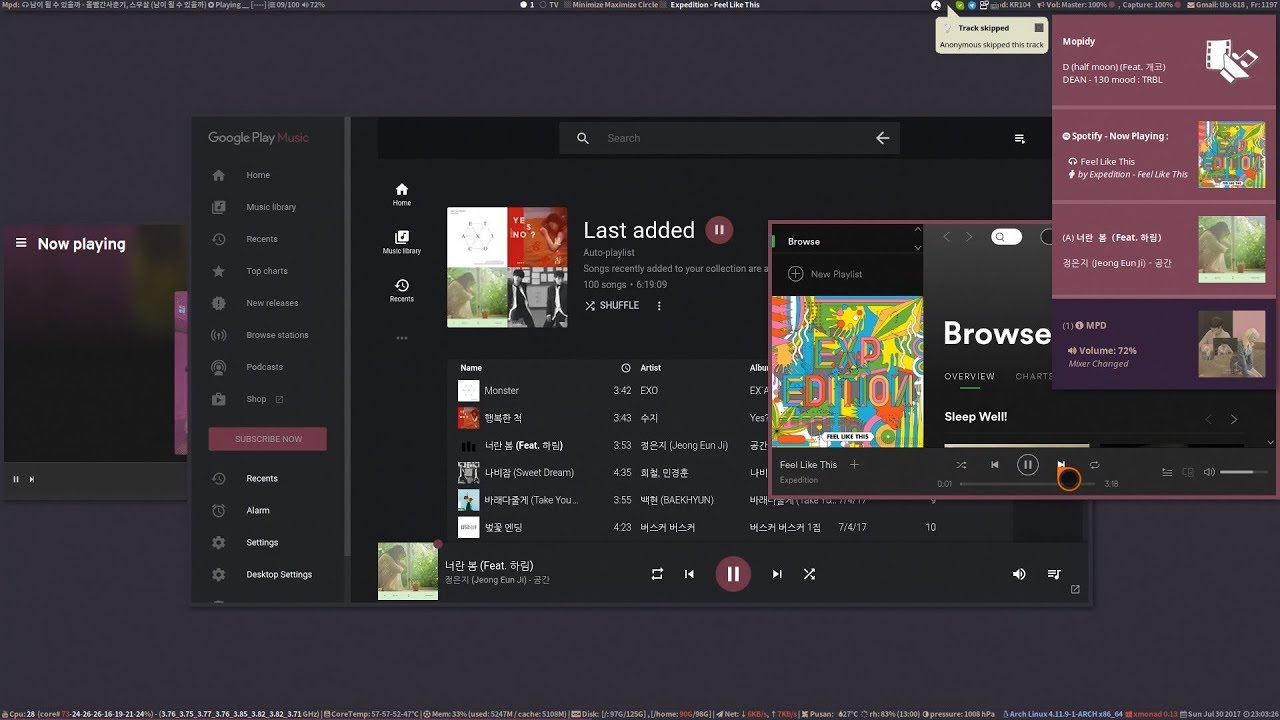Select Recents in the mini navigation rail

(401, 290)
